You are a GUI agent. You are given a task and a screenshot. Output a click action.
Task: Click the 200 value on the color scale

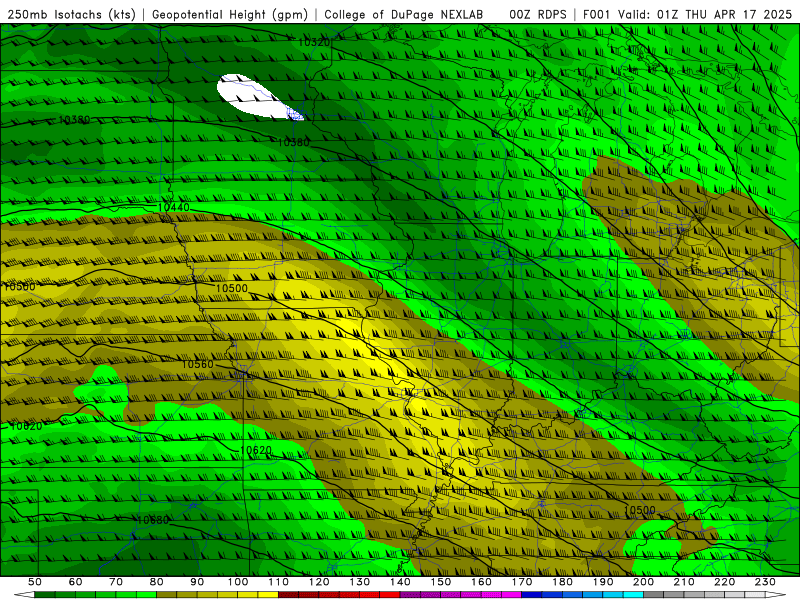(x=643, y=582)
